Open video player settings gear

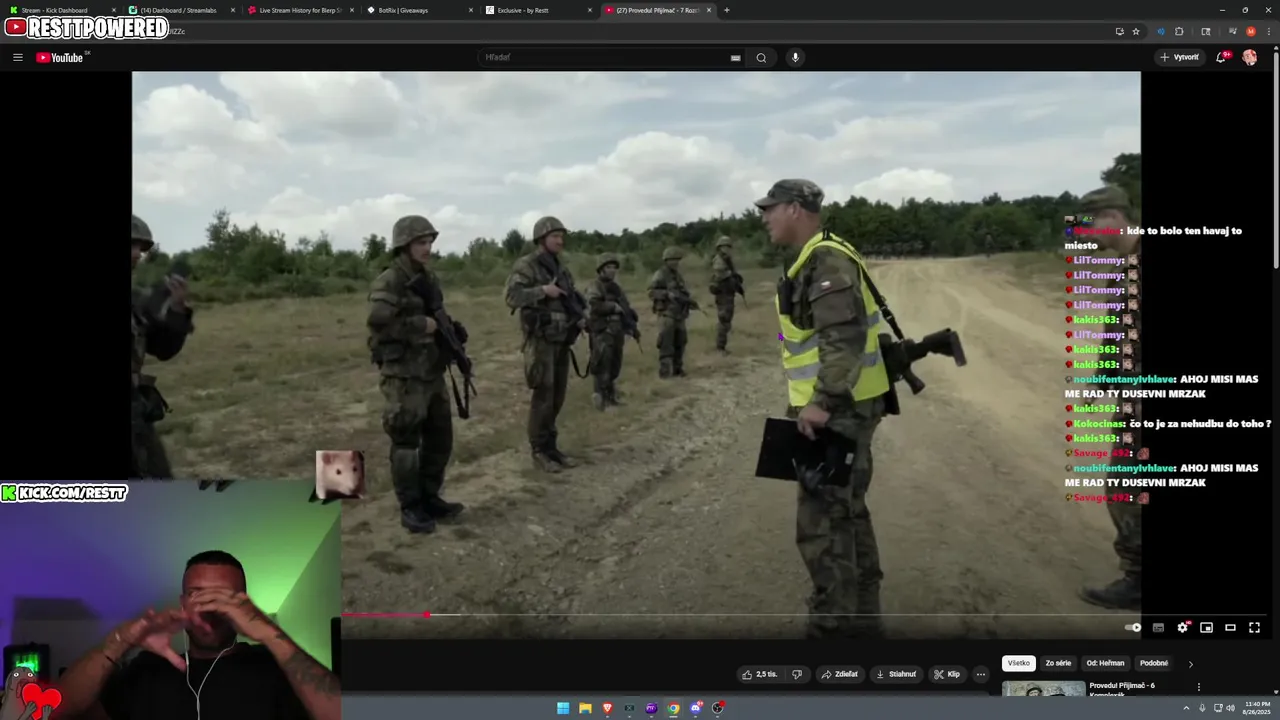point(1182,627)
